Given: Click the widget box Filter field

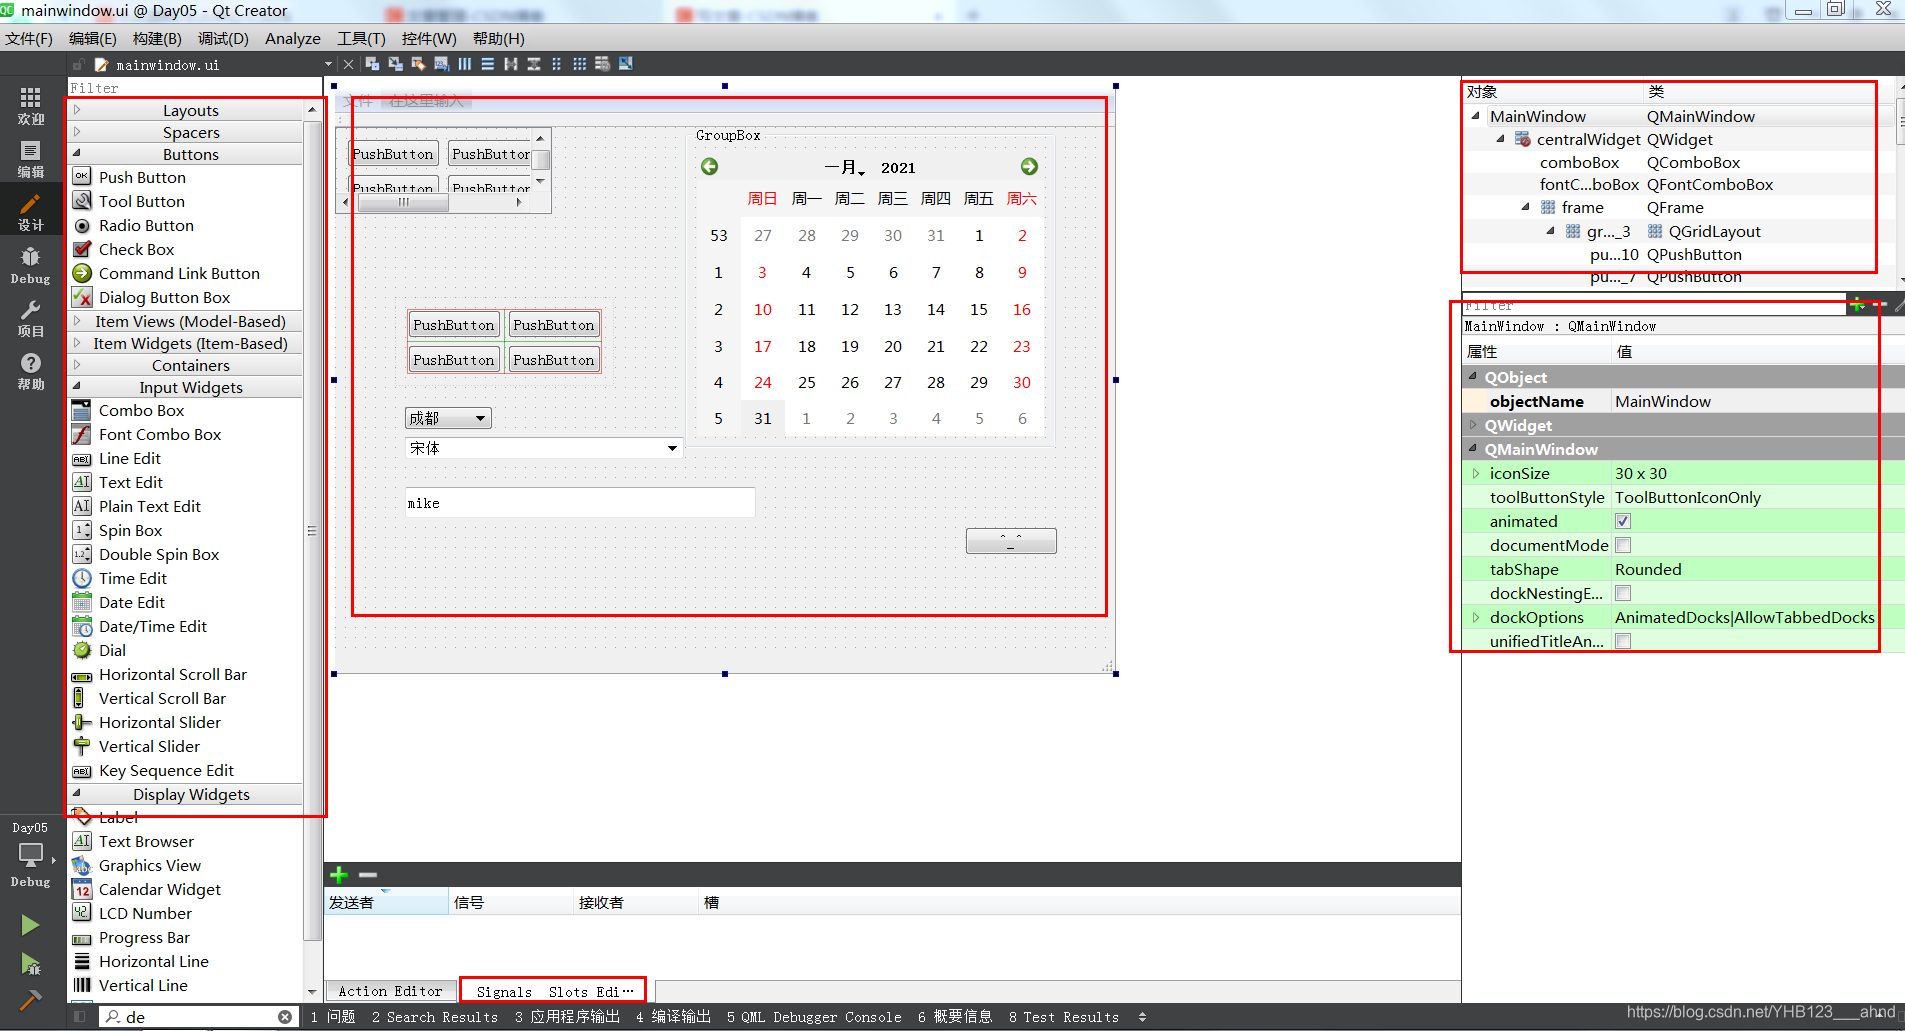Looking at the screenshot, I should (194, 88).
